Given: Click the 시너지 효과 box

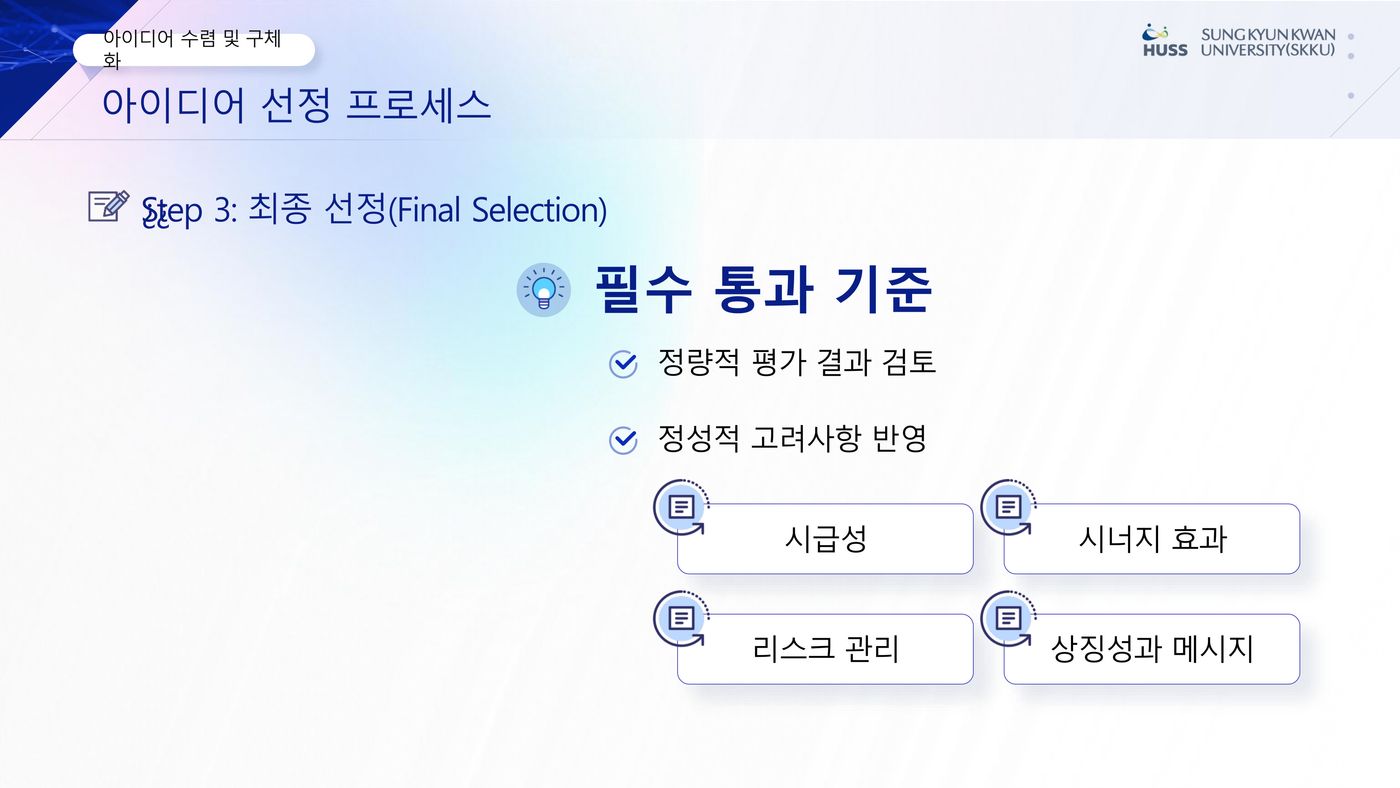Looking at the screenshot, I should tap(1152, 540).
